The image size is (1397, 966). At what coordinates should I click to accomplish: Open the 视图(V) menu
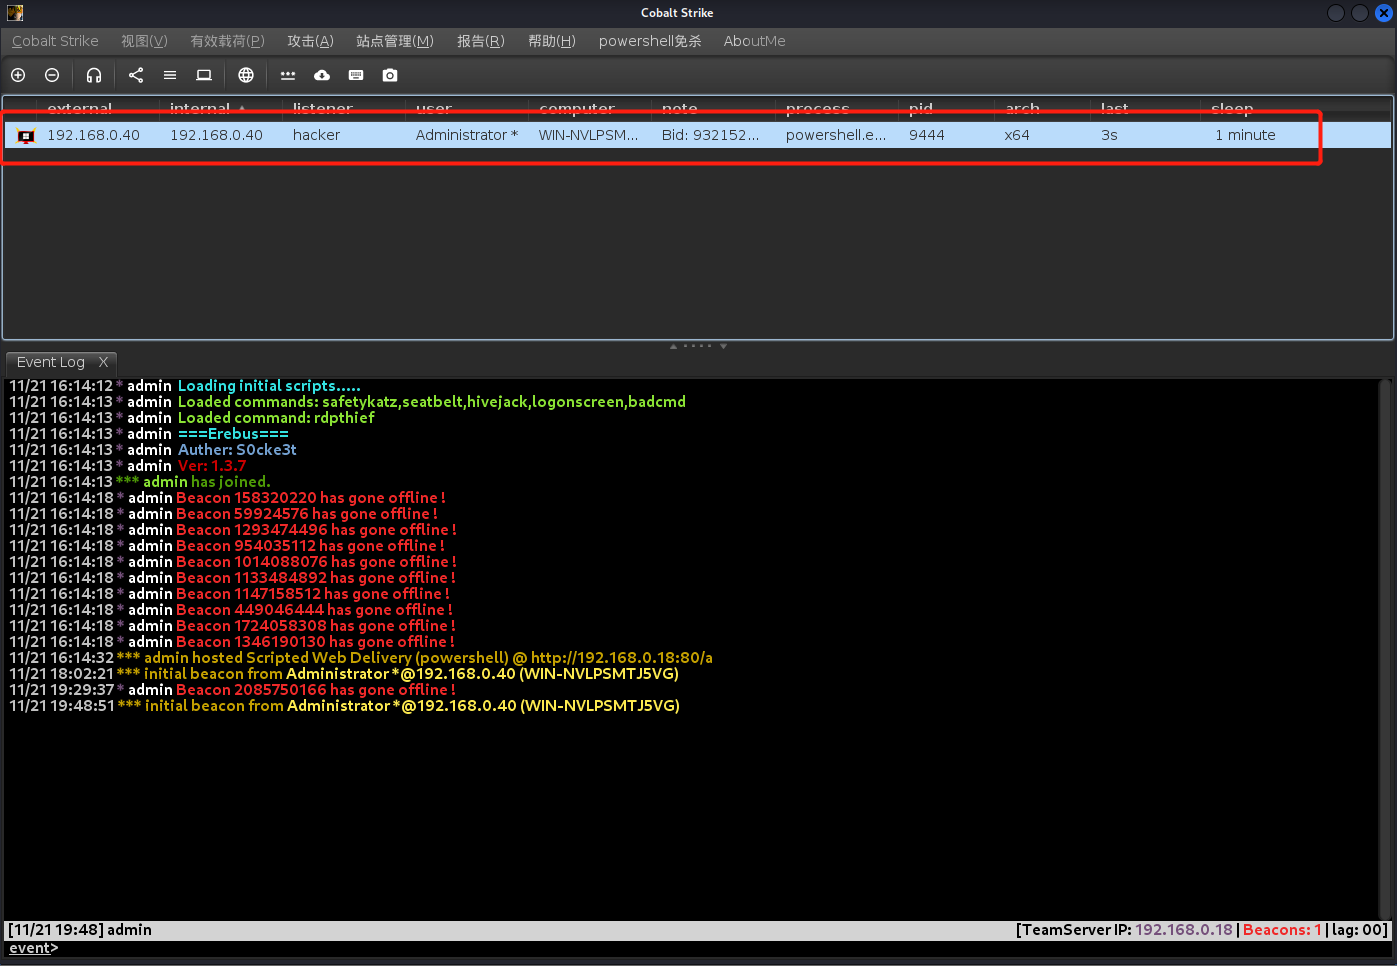pyautogui.click(x=143, y=41)
